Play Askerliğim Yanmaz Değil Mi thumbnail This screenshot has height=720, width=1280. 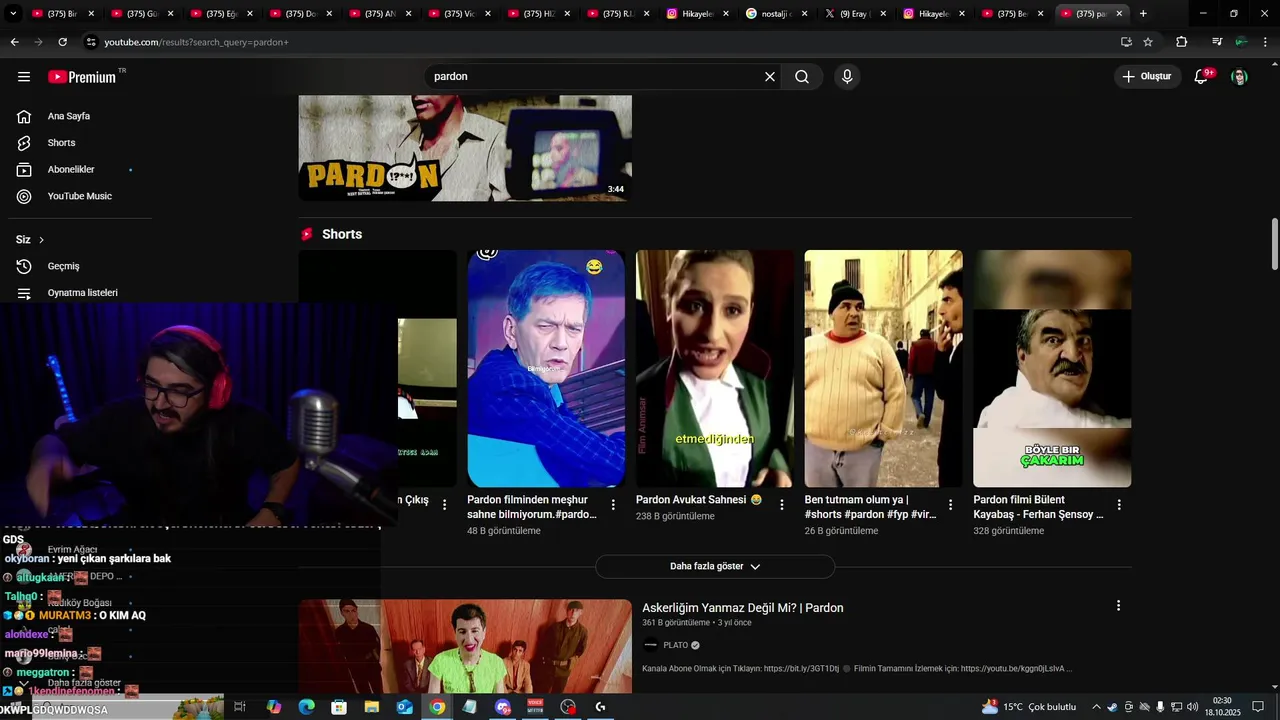(x=465, y=646)
